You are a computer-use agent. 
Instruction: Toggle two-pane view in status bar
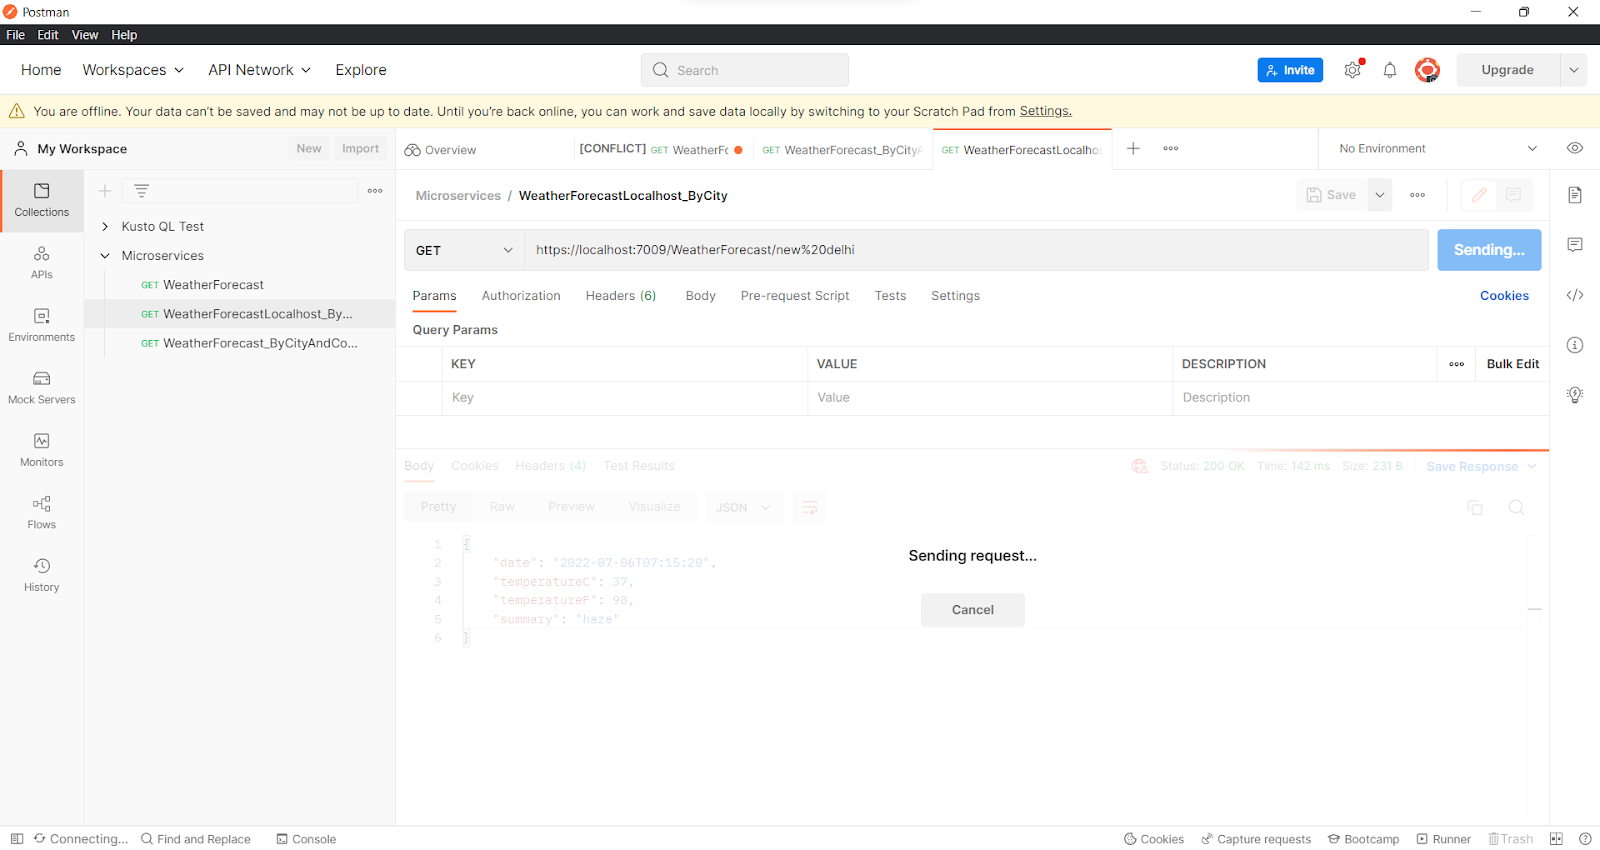pyautogui.click(x=1556, y=839)
